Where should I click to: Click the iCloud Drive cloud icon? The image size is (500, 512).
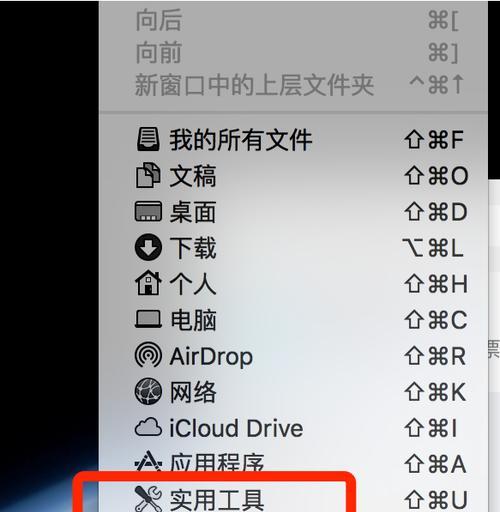(148, 427)
